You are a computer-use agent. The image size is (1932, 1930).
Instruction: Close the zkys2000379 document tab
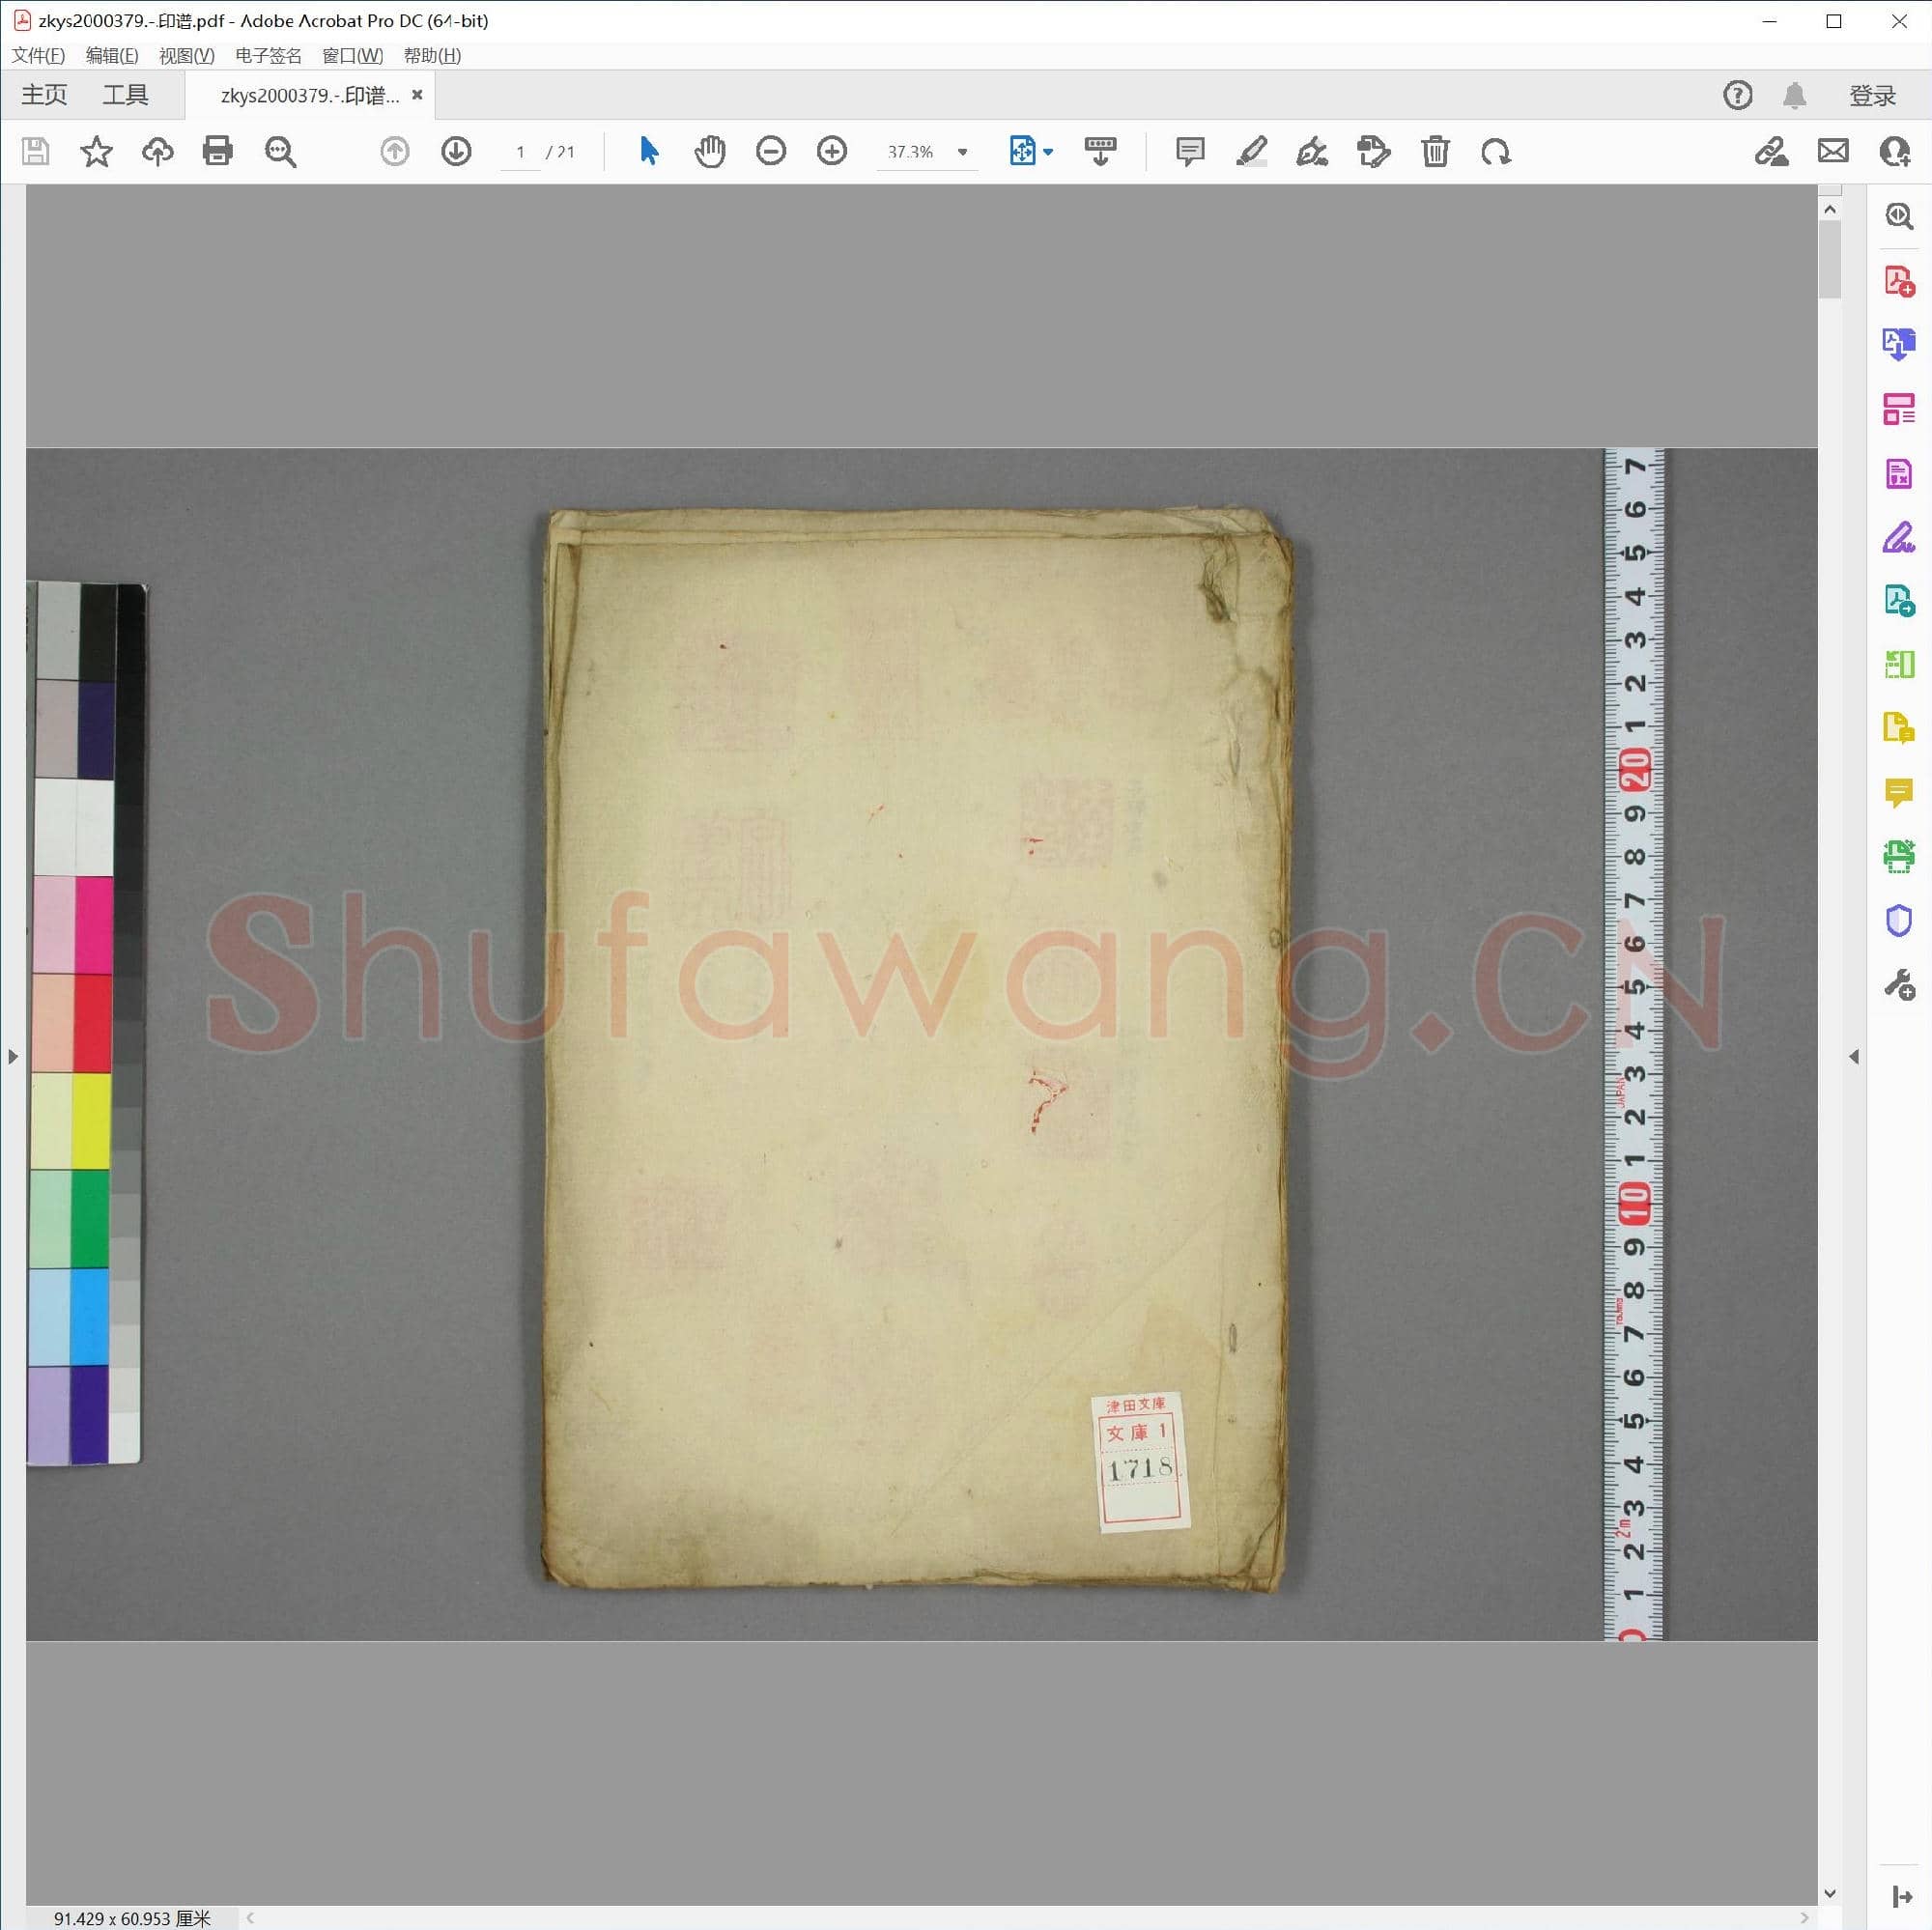[417, 95]
